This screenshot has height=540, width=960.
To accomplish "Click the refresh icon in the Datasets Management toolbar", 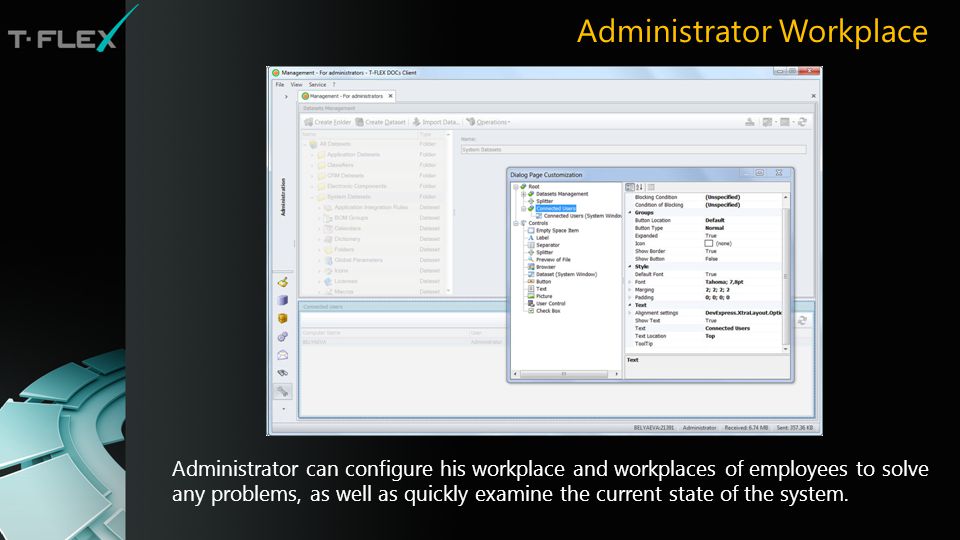I will click(x=802, y=122).
